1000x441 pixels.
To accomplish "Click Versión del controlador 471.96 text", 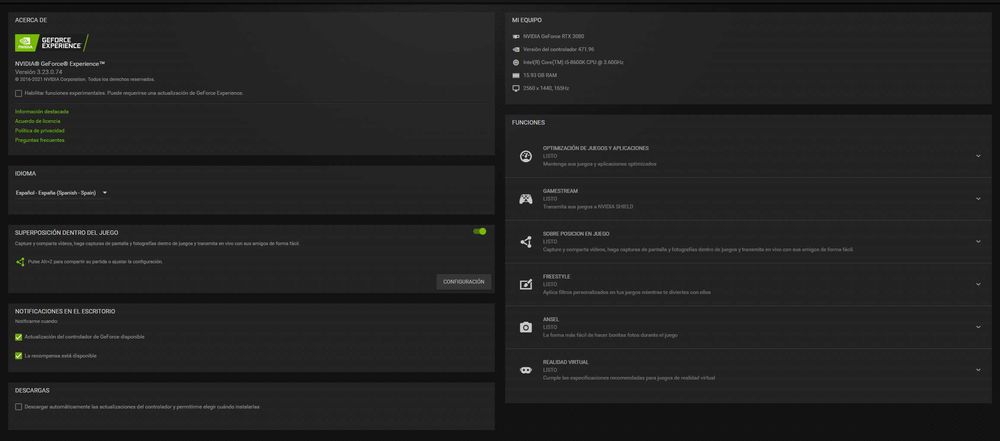I will (x=558, y=49).
